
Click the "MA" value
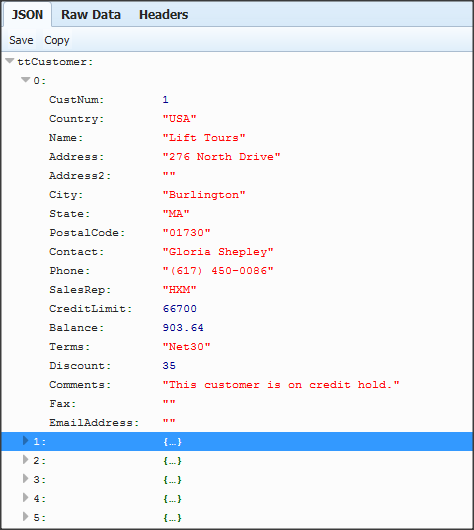coord(176,214)
